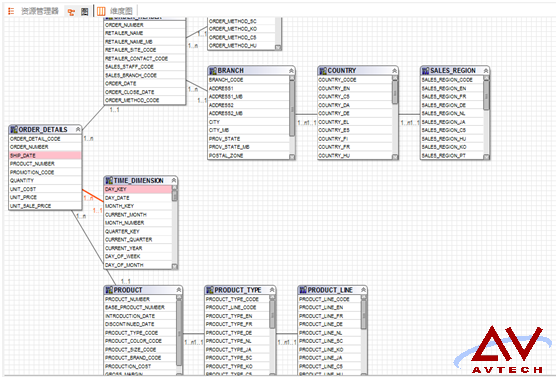Image resolution: width=558 pixels, height=379 pixels.
Task: Select the diagram view icon in the toolbar
Action: click(84, 12)
